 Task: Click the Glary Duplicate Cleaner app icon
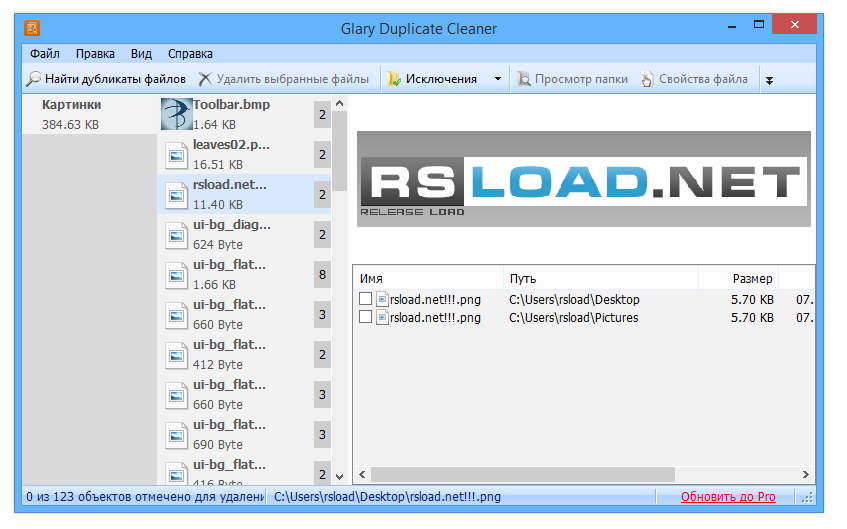pyautogui.click(x=32, y=28)
